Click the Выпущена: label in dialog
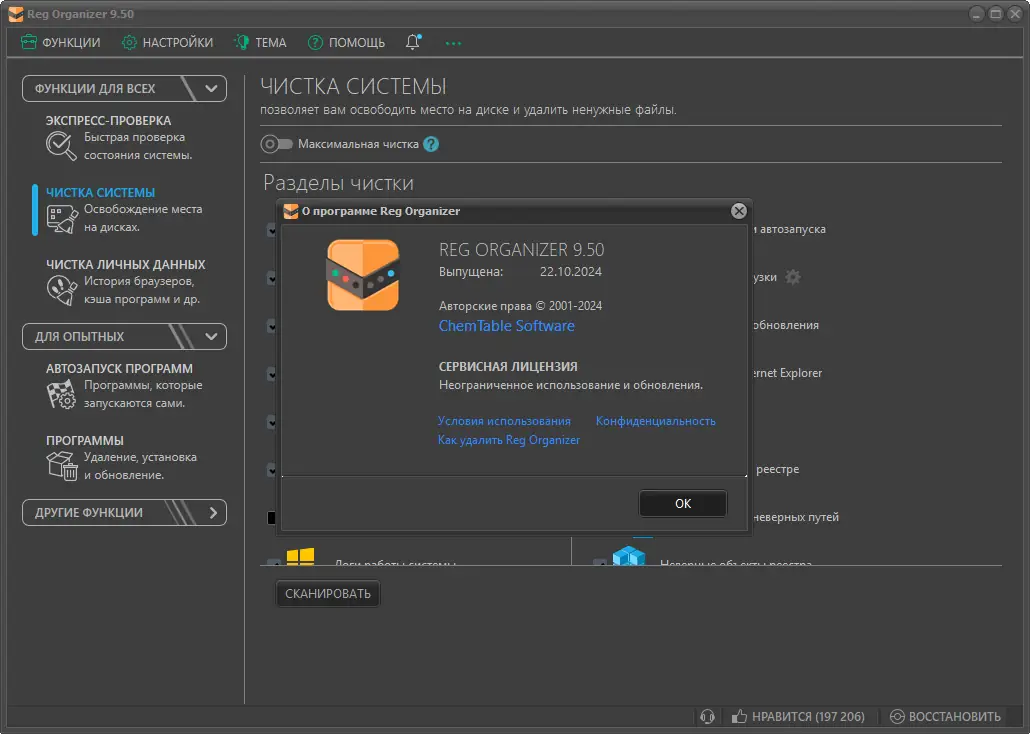 click(471, 271)
